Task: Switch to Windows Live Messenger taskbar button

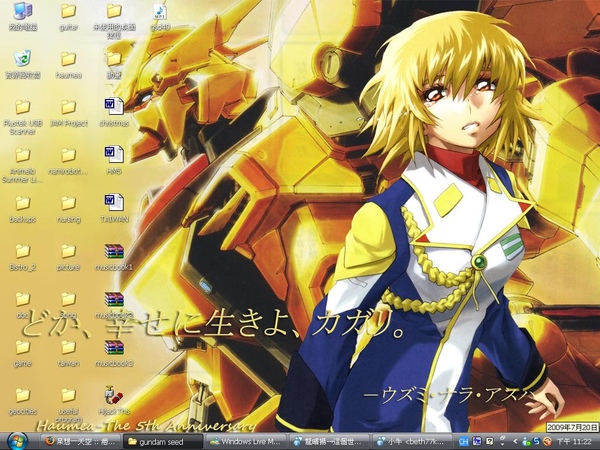Action: (246, 442)
